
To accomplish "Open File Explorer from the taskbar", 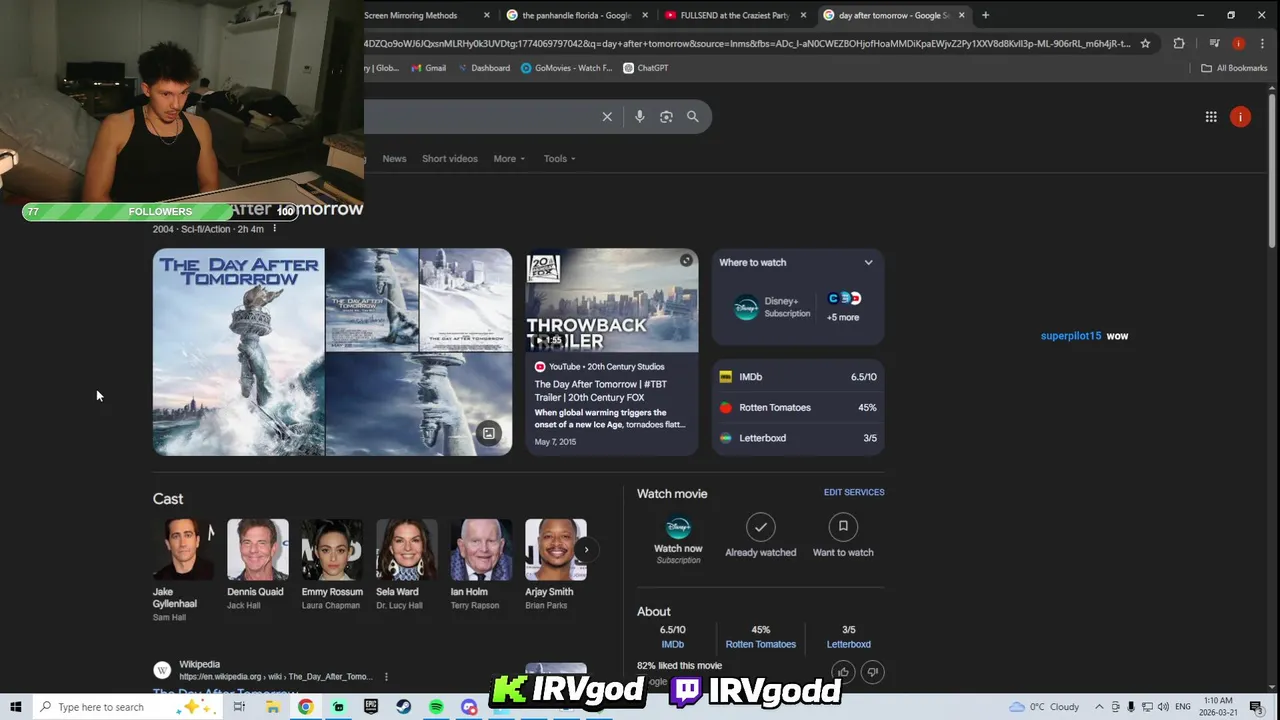I will tap(272, 707).
